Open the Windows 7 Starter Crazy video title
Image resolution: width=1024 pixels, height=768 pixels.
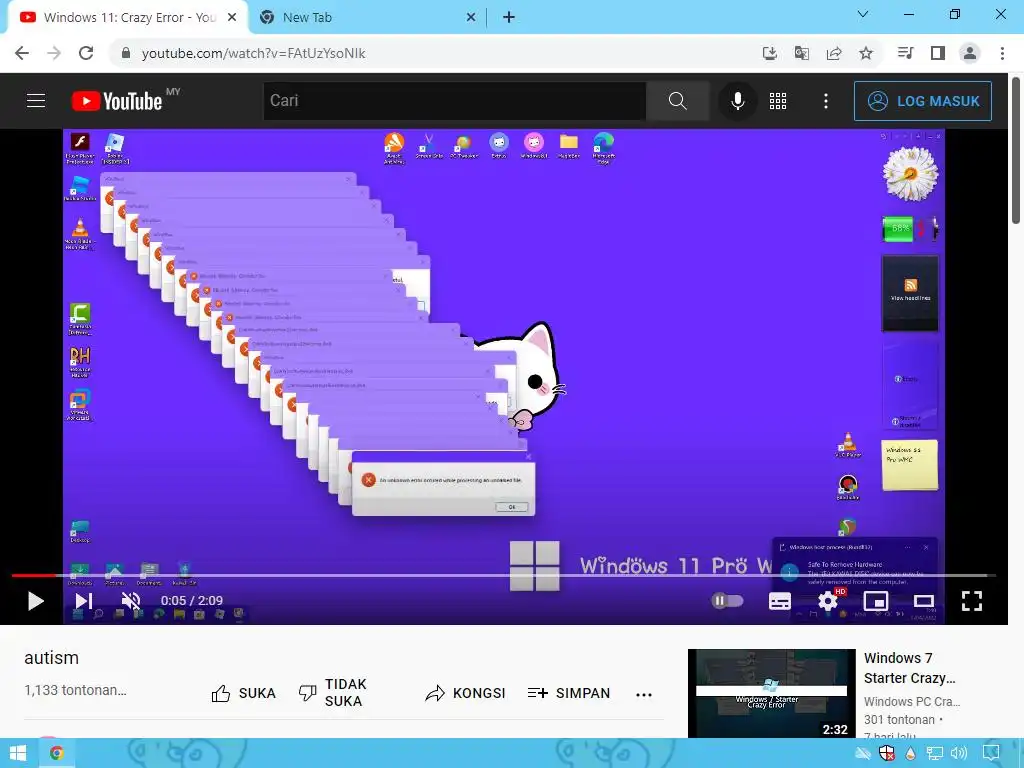point(909,668)
